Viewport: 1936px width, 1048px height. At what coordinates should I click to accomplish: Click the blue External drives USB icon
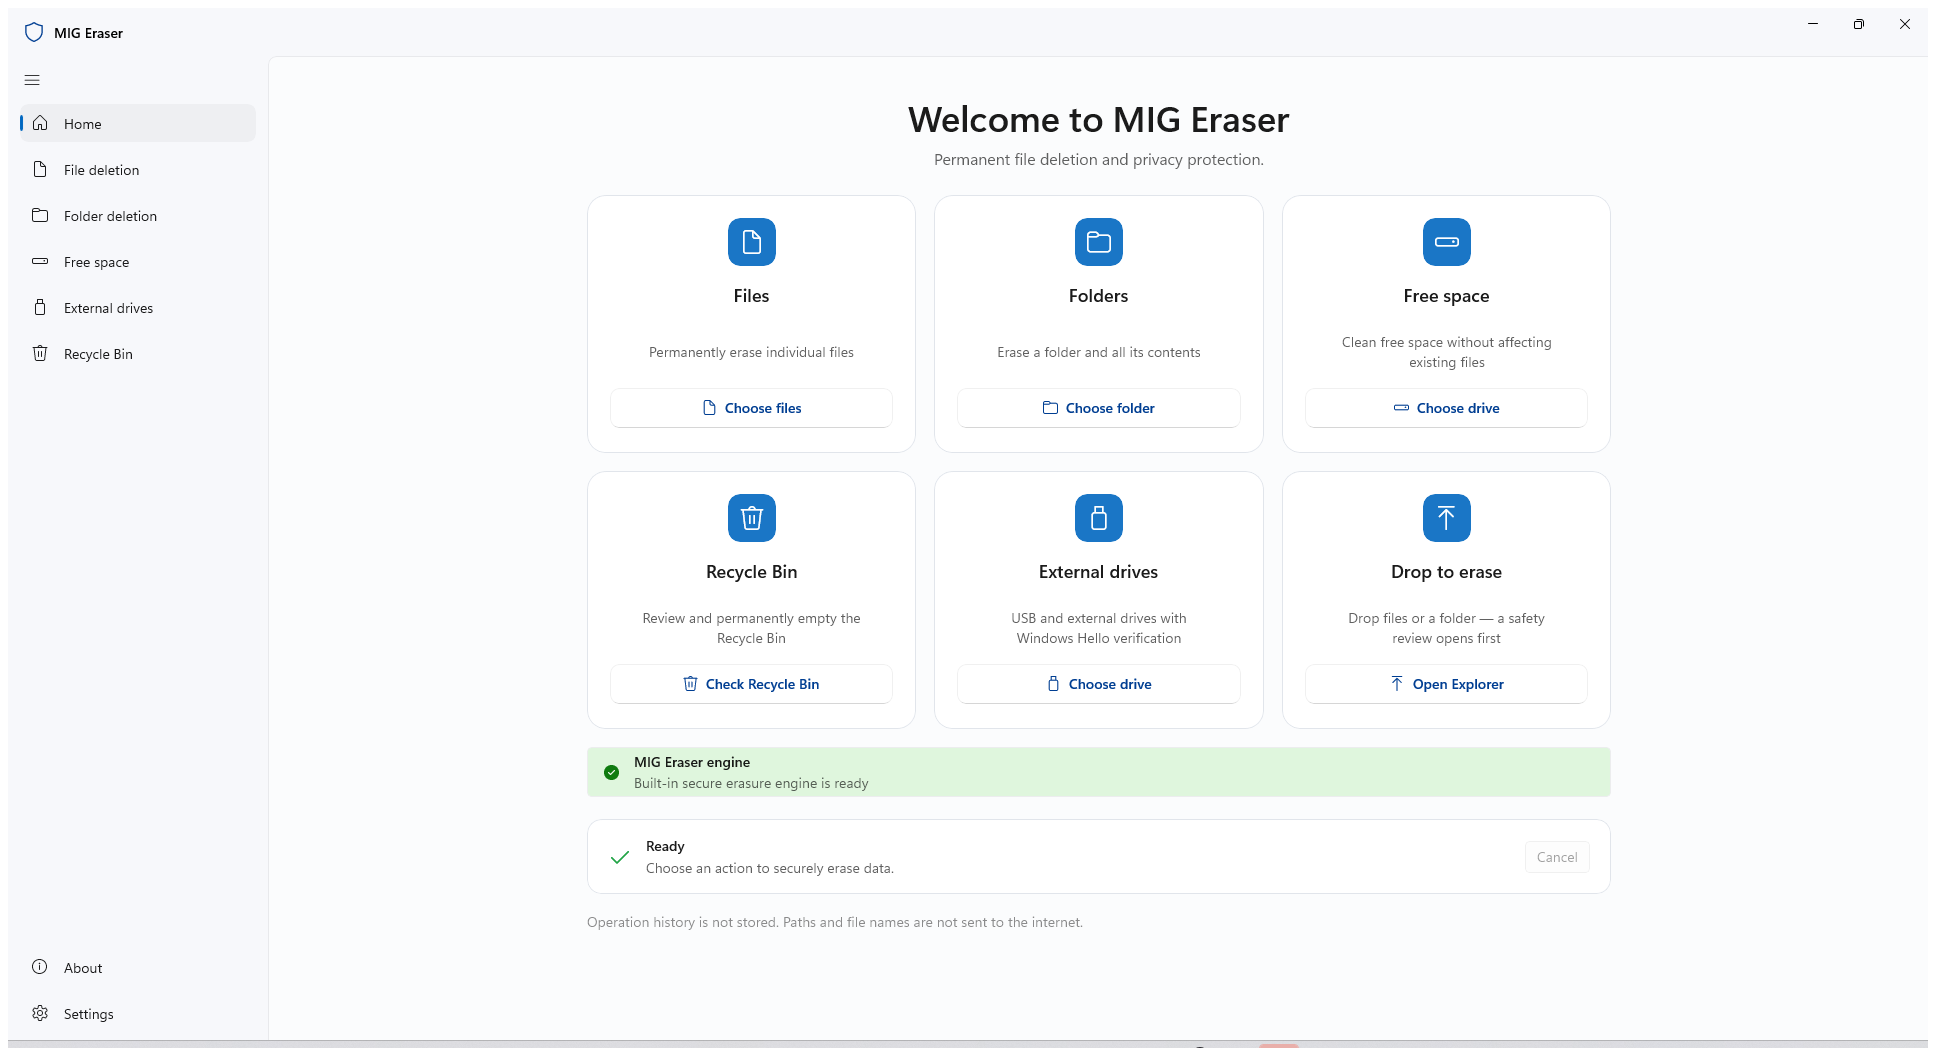(x=1098, y=518)
